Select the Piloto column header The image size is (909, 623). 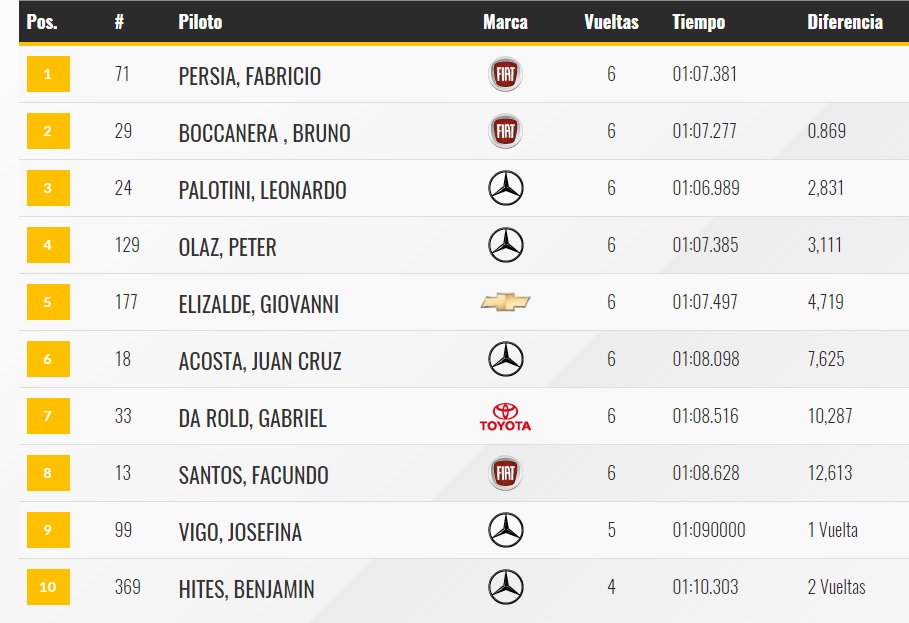click(200, 22)
